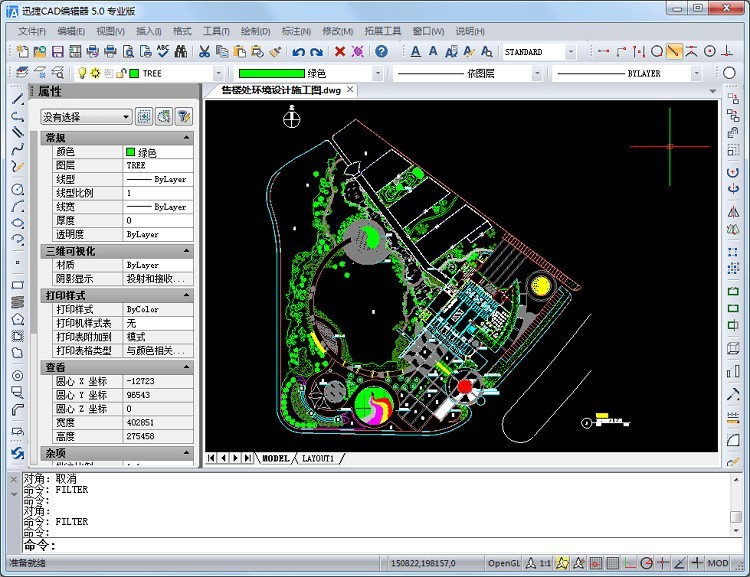
Task: Open the 绘制 menu
Action: point(255,31)
